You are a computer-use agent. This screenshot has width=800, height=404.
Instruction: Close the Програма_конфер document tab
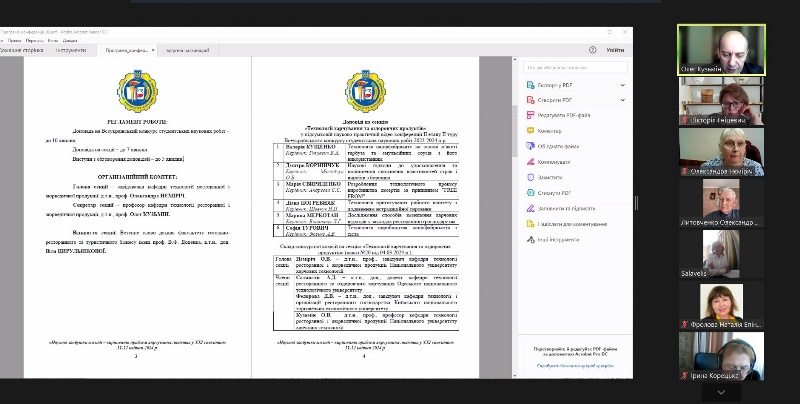click(153, 50)
